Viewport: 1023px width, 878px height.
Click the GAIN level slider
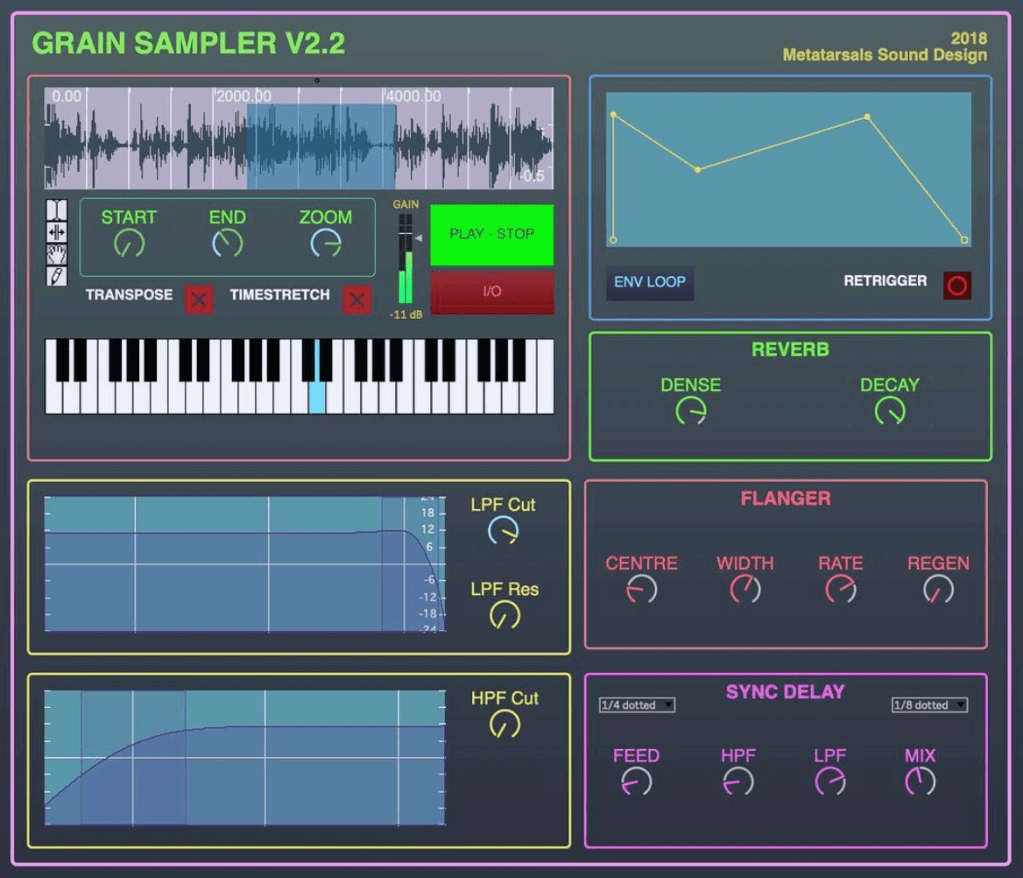tap(405, 260)
